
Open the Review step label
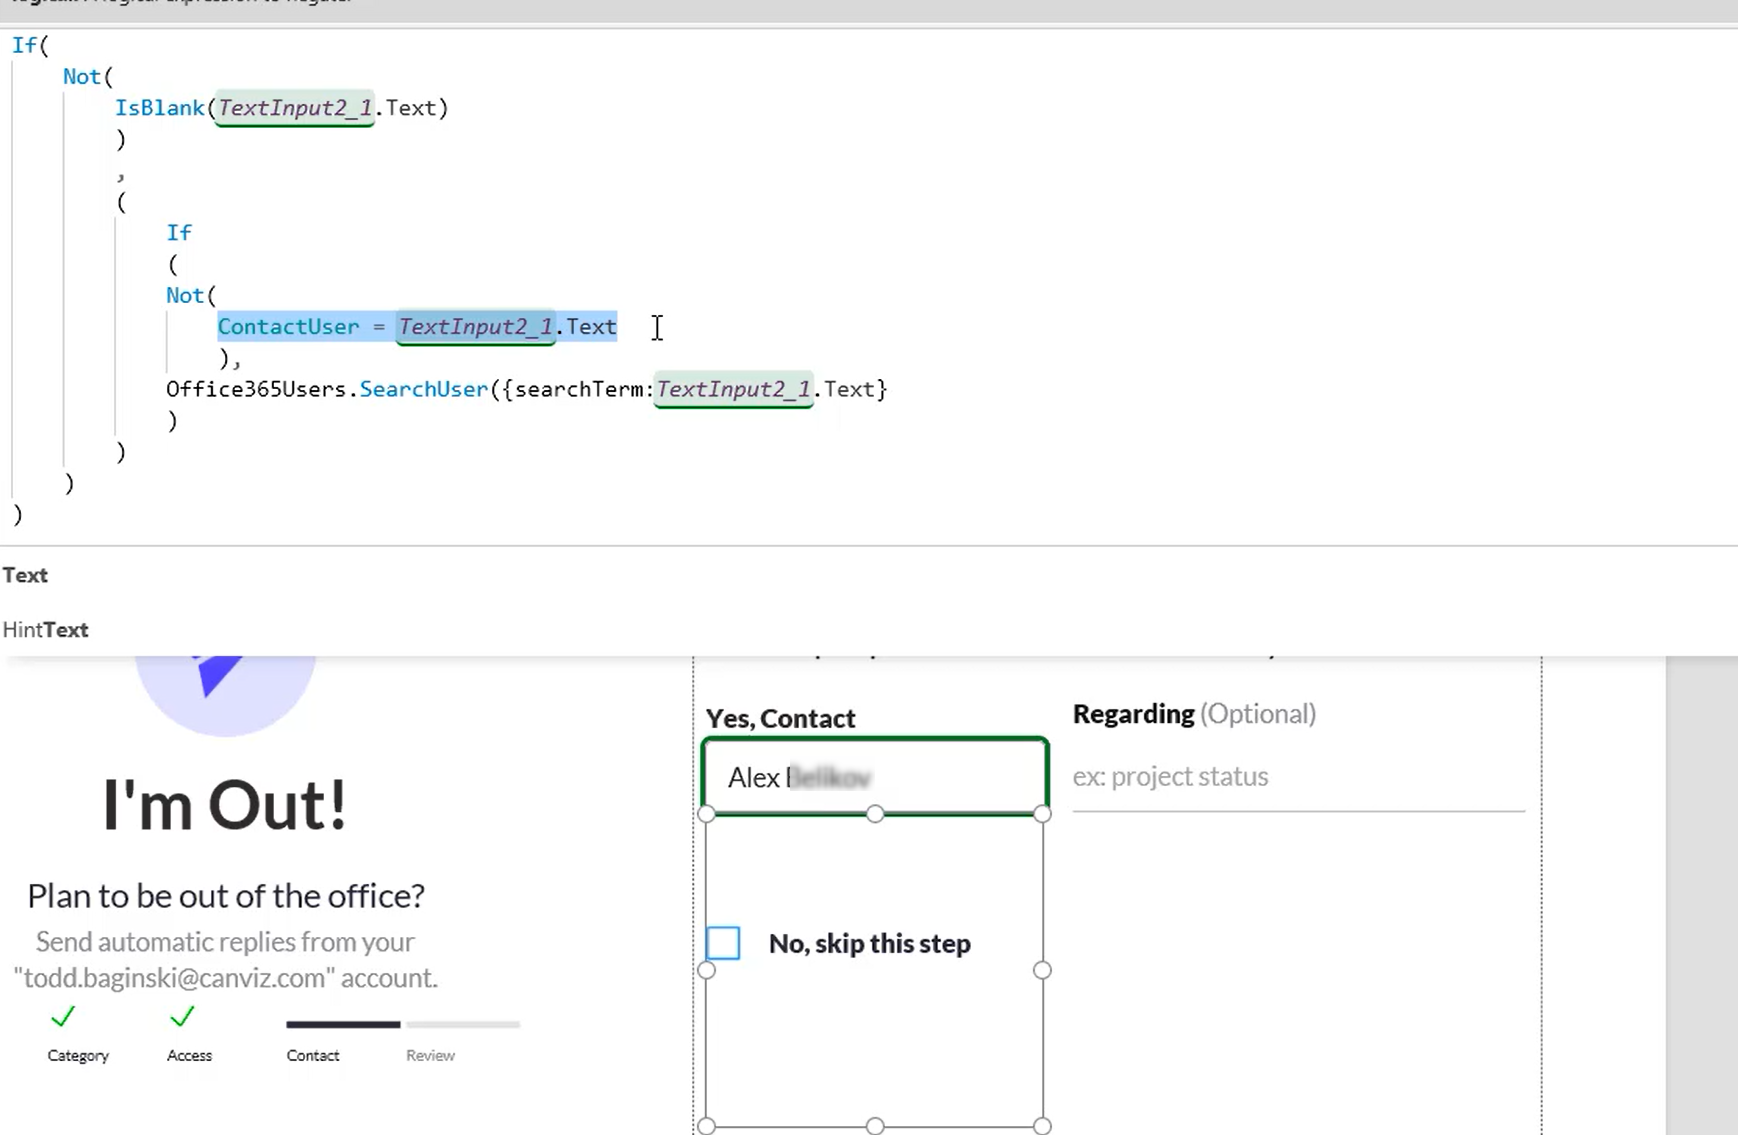coord(430,1056)
